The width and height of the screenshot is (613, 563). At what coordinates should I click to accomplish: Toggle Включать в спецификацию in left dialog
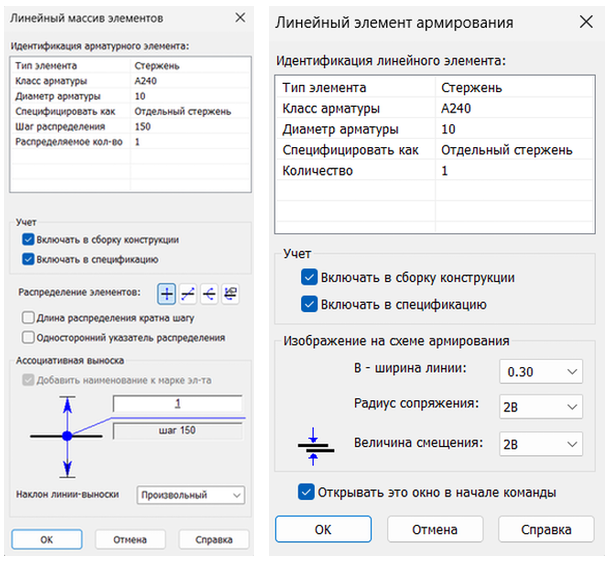click(28, 259)
